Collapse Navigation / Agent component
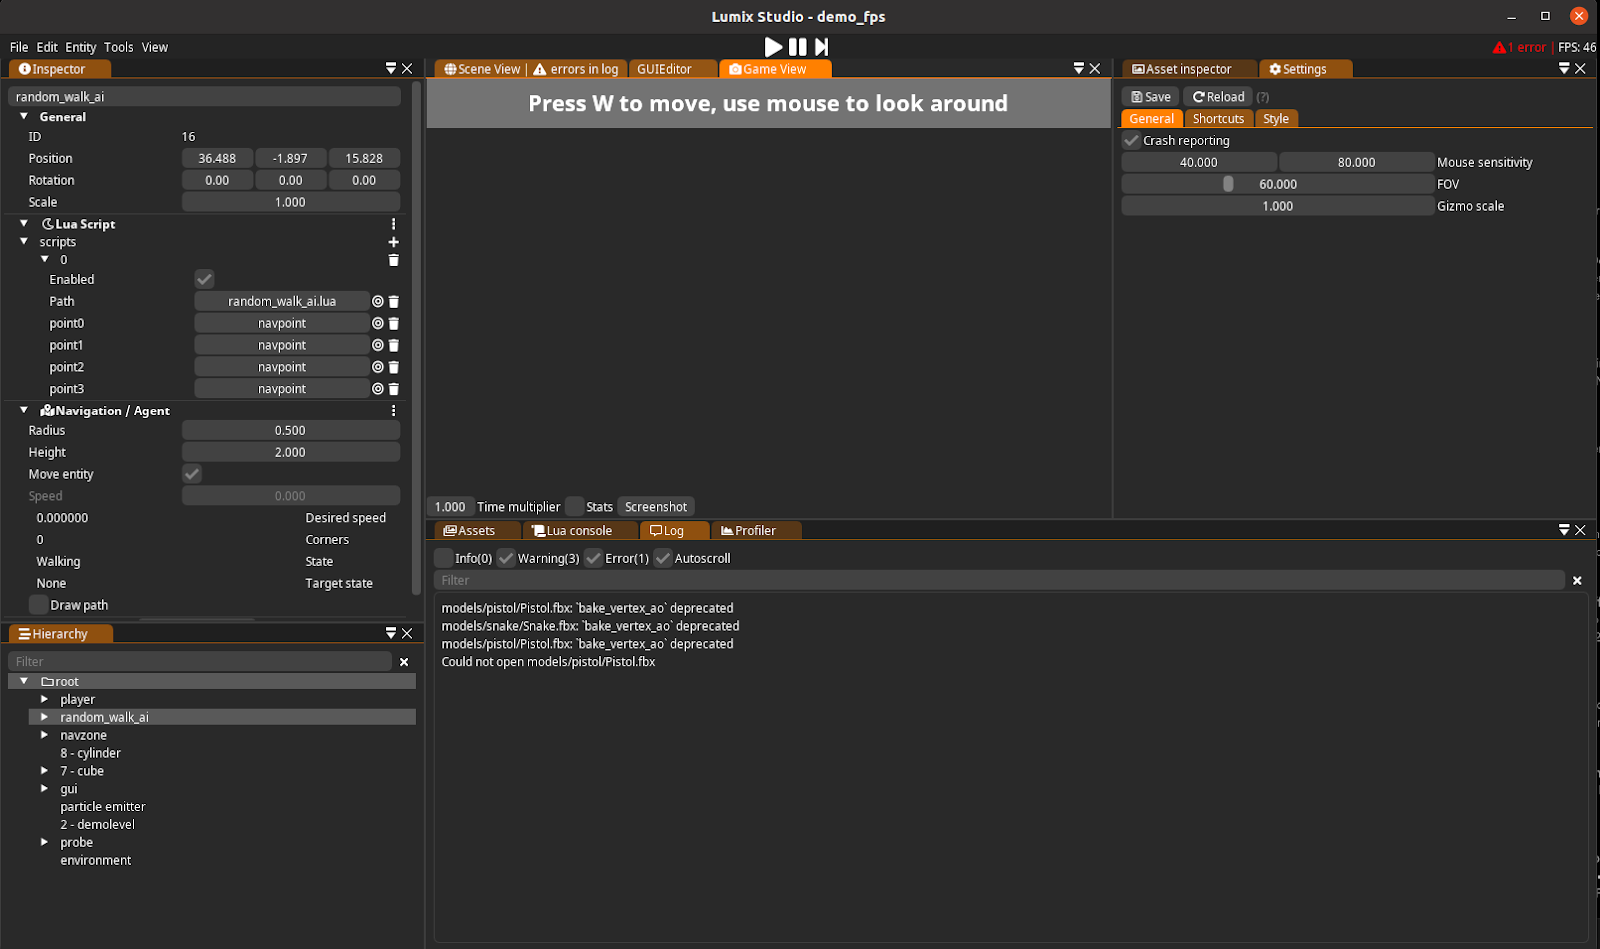 pyautogui.click(x=24, y=410)
